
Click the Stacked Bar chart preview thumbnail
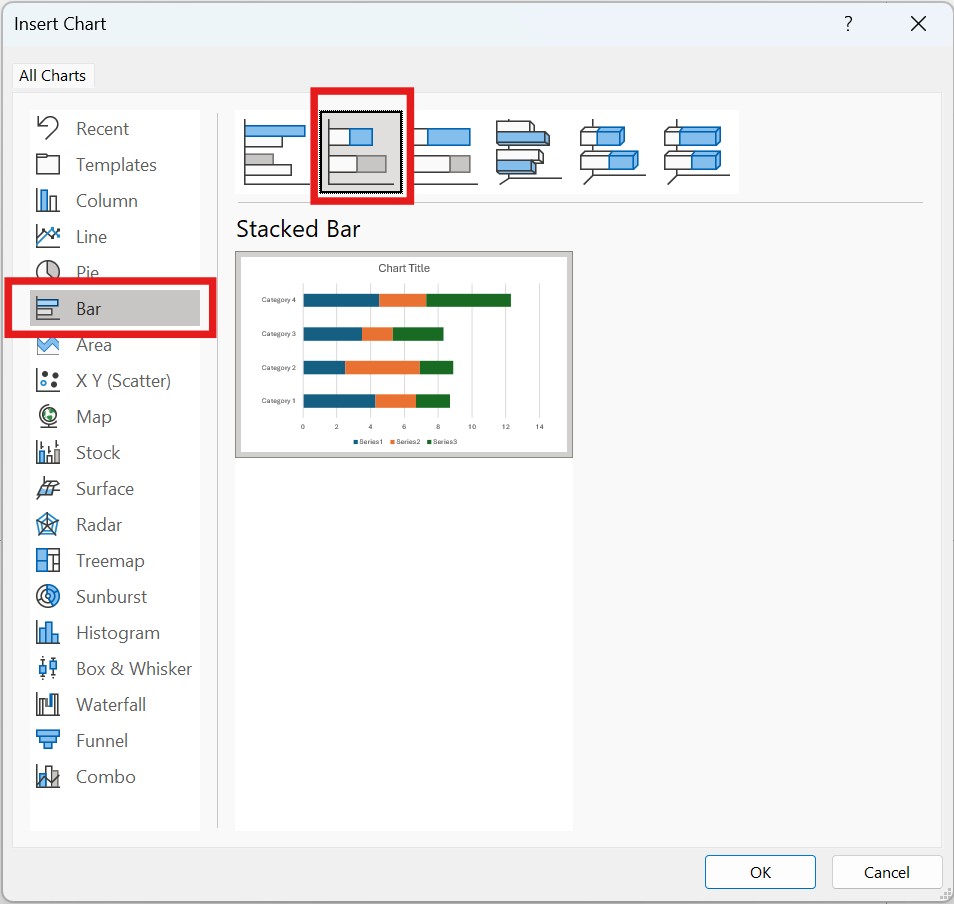pyautogui.click(x=404, y=354)
